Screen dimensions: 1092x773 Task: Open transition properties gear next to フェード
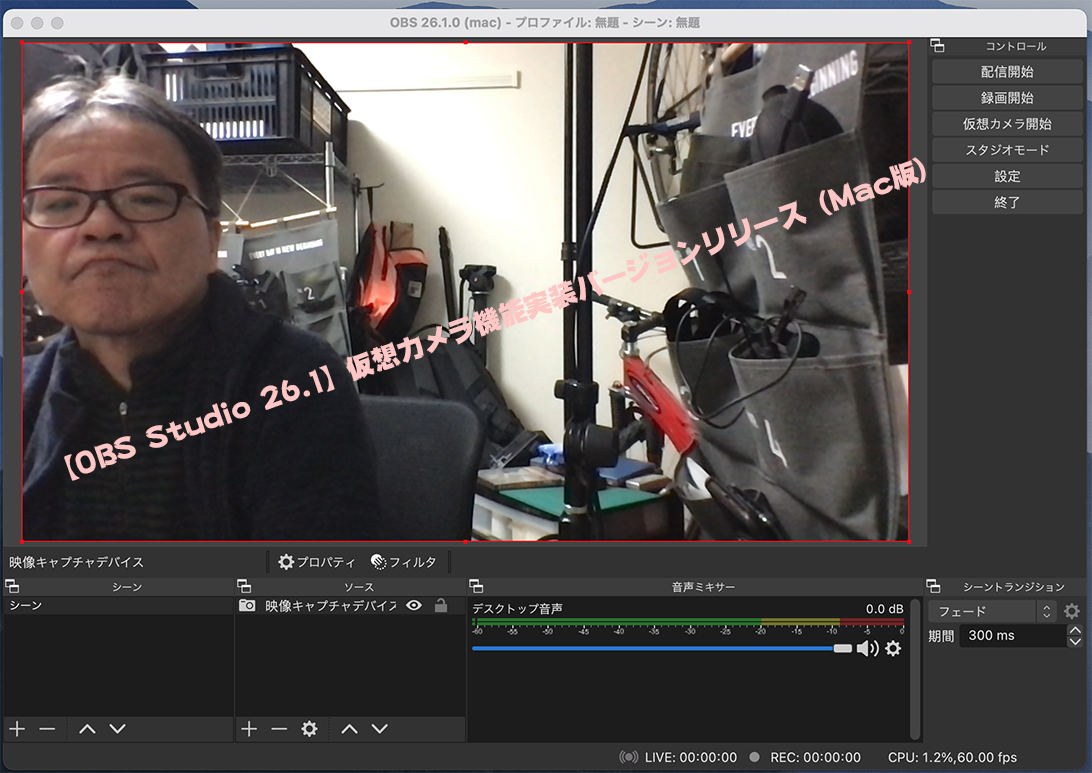point(1072,611)
